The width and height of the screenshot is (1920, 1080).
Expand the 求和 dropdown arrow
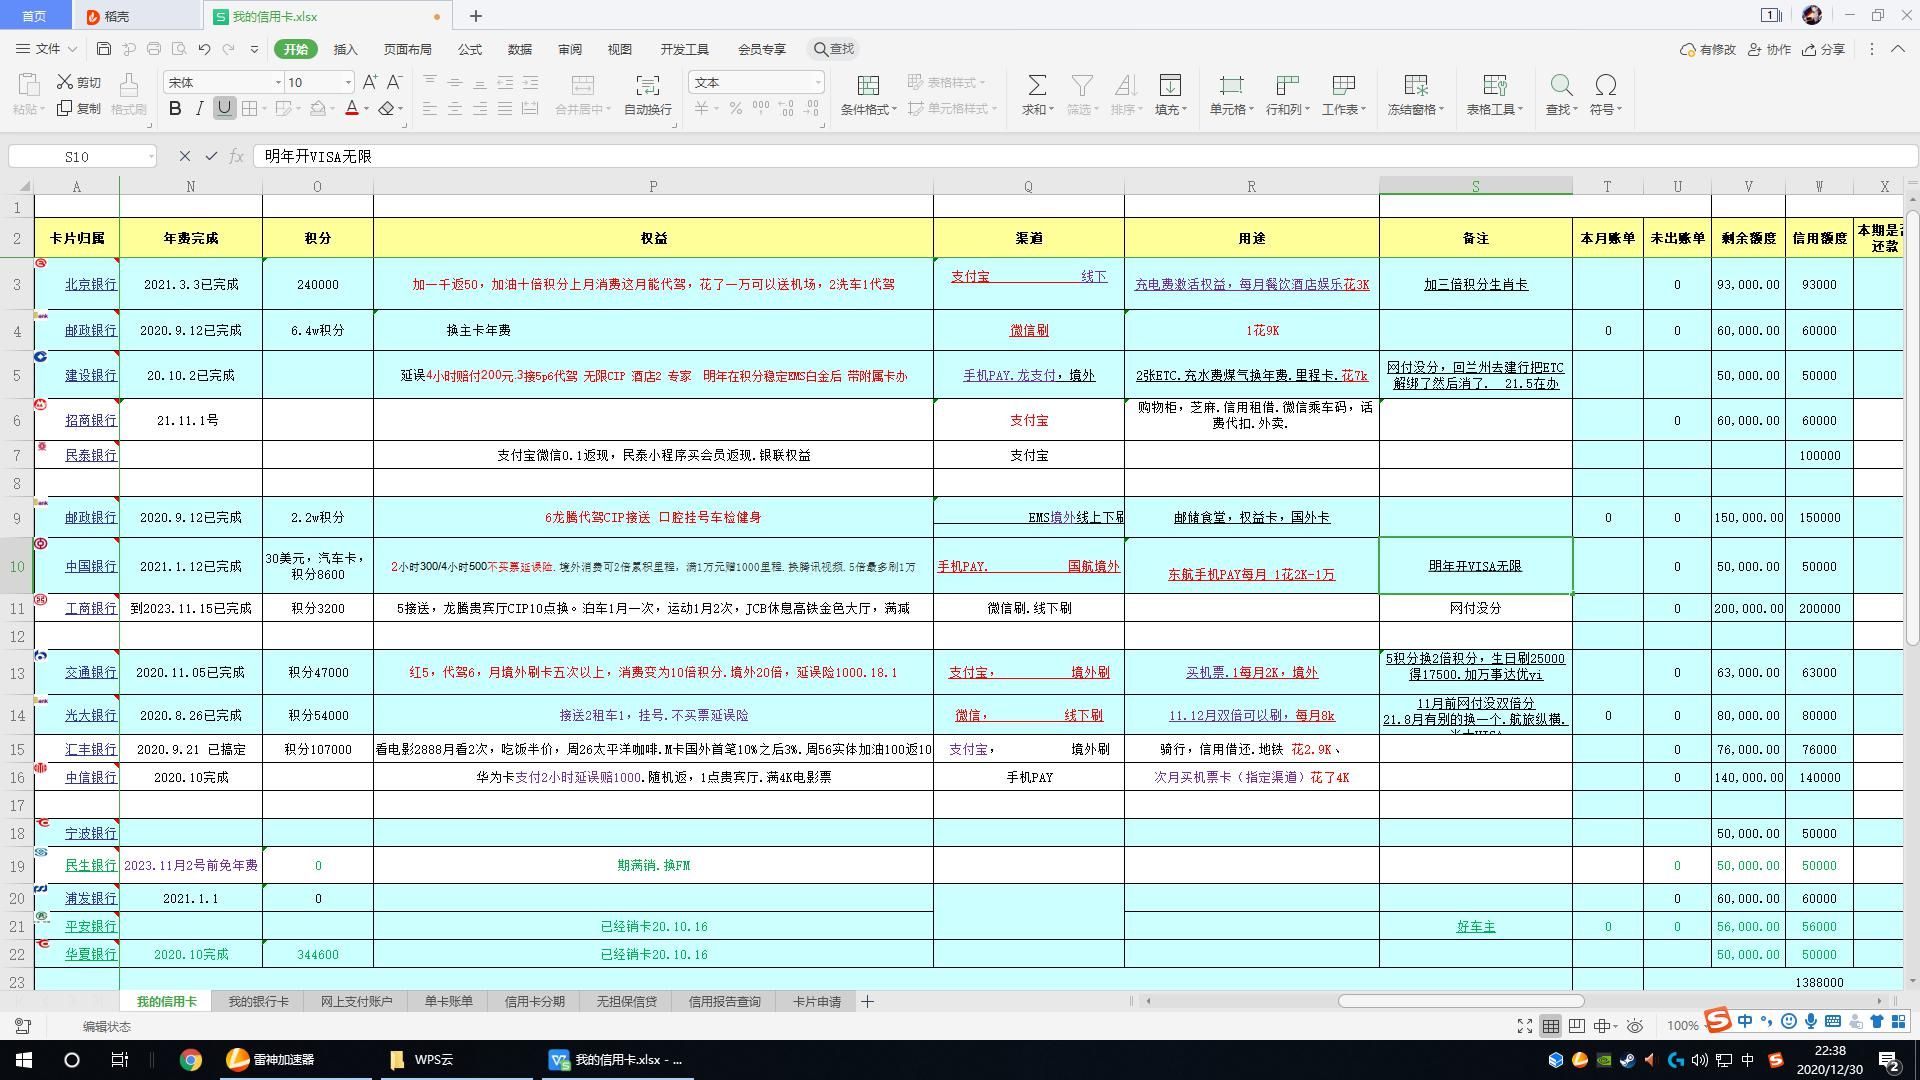pyautogui.click(x=1051, y=110)
